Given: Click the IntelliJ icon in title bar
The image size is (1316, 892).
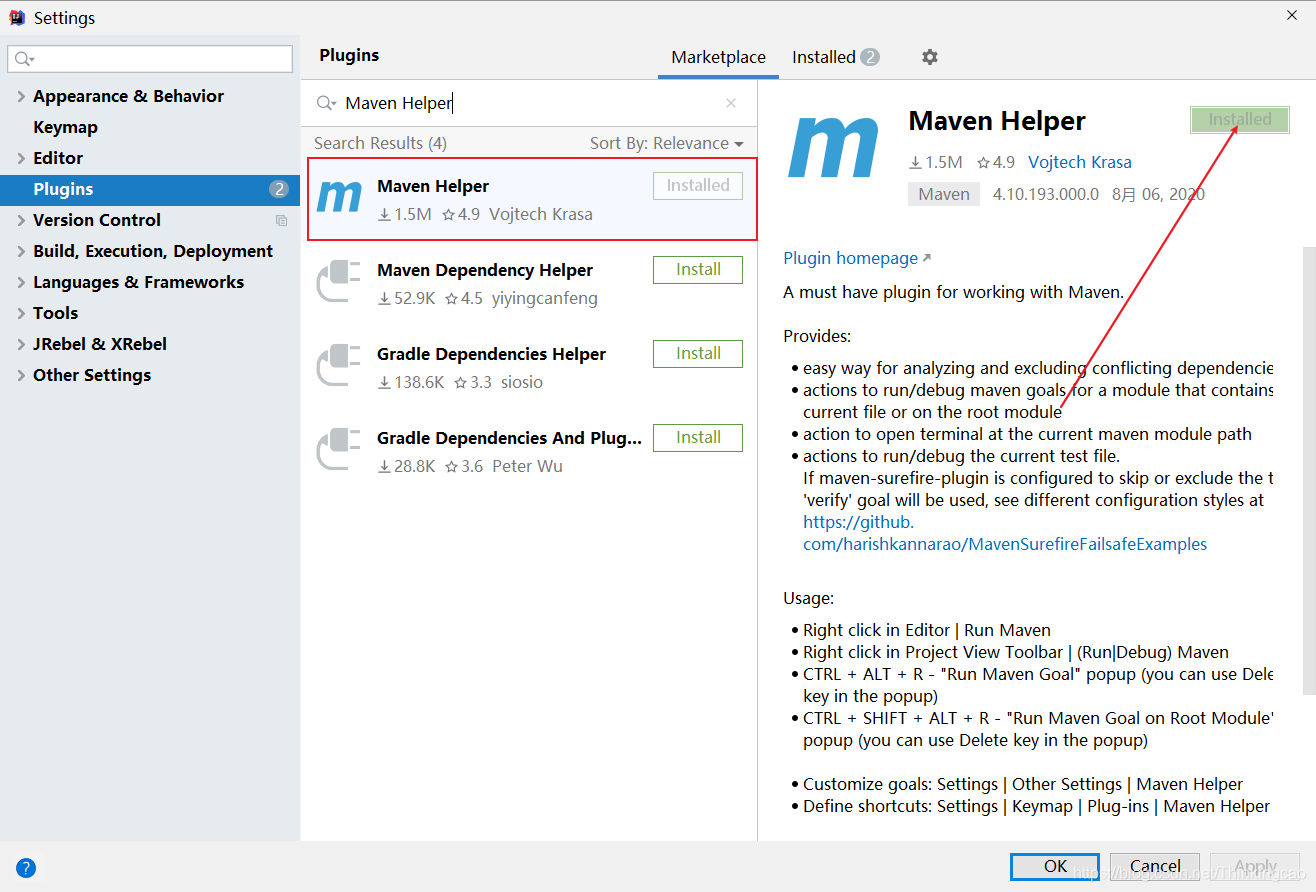Looking at the screenshot, I should pyautogui.click(x=17, y=17).
